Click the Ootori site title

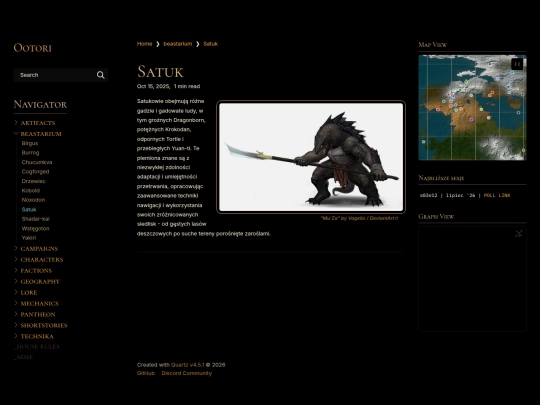32,48
